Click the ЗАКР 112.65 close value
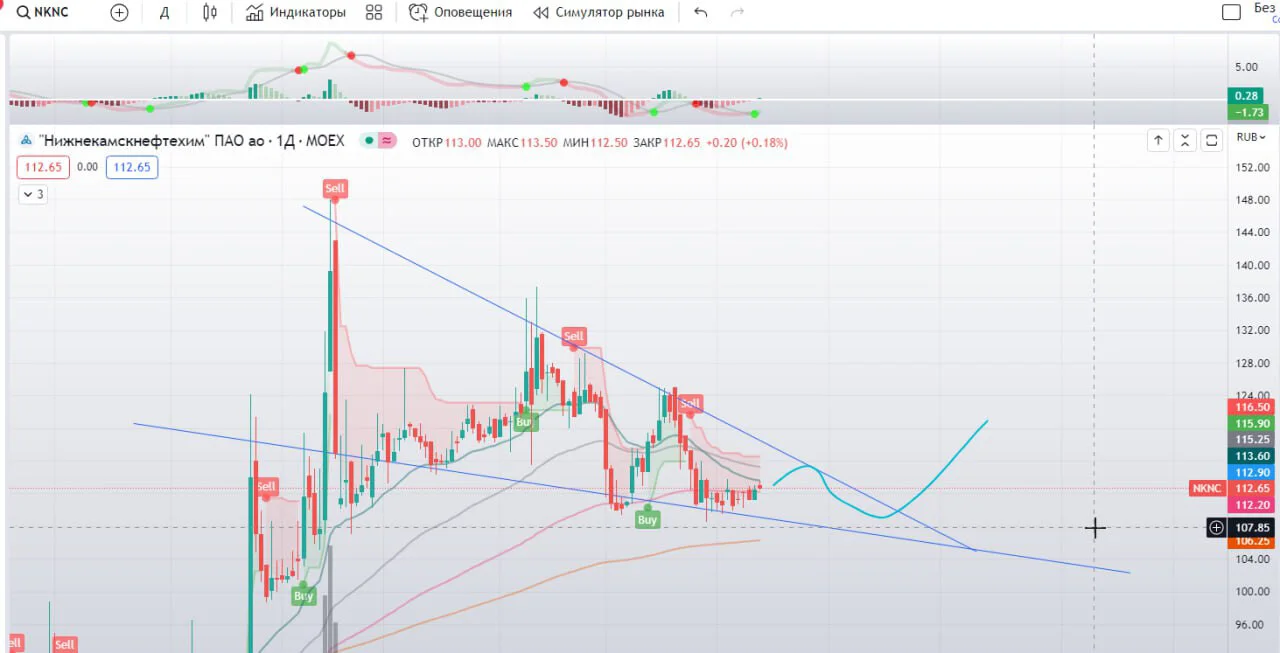 click(x=666, y=143)
